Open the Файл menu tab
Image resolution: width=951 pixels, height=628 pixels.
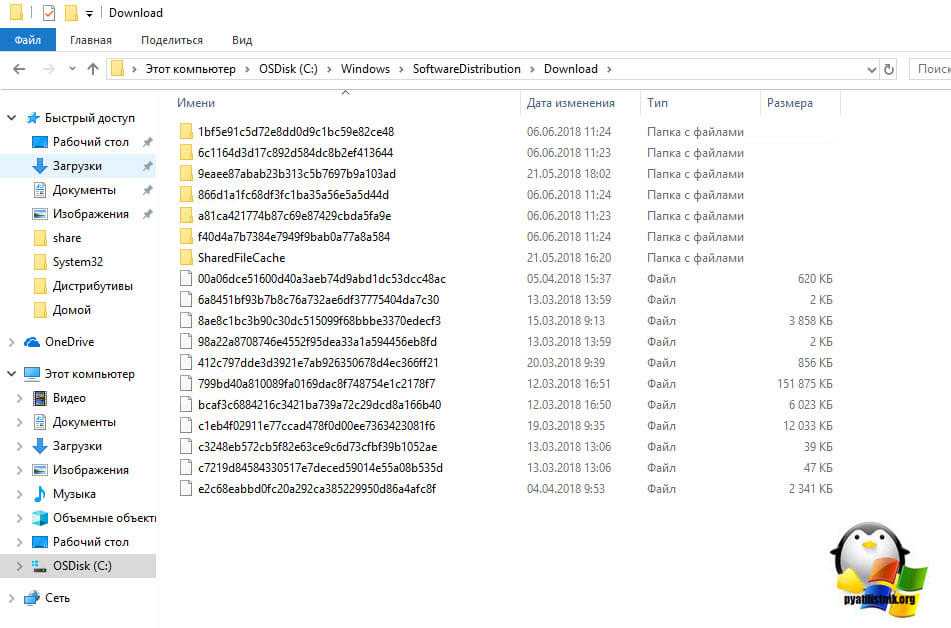coord(28,40)
